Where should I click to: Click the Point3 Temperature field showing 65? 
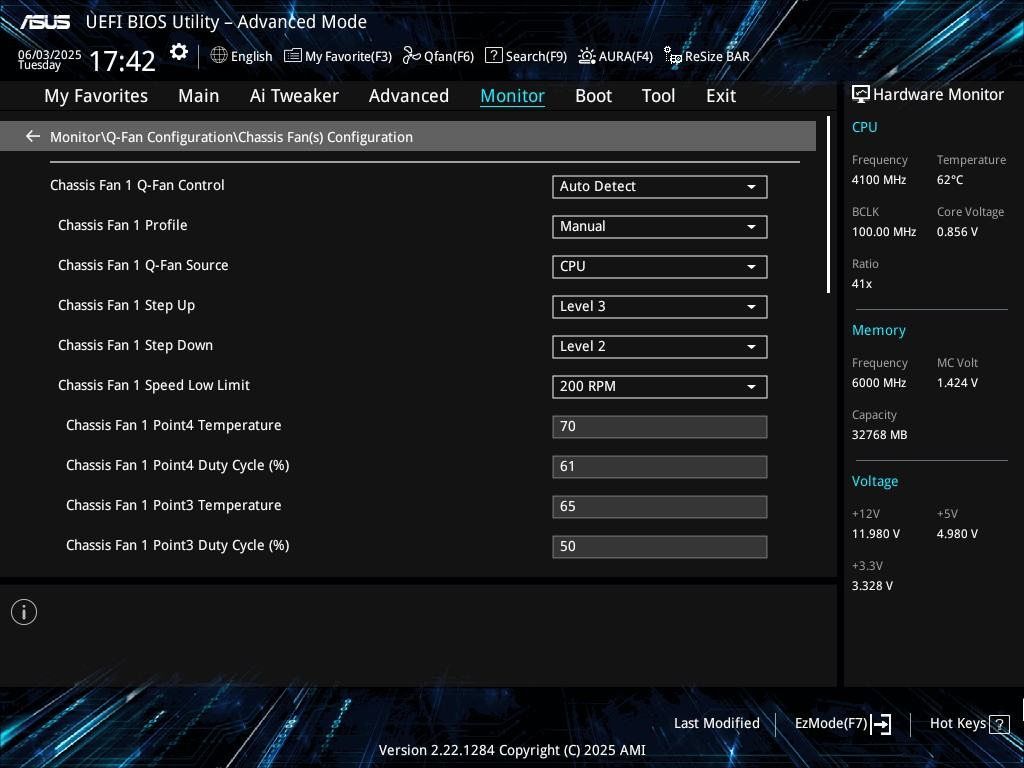click(x=660, y=507)
